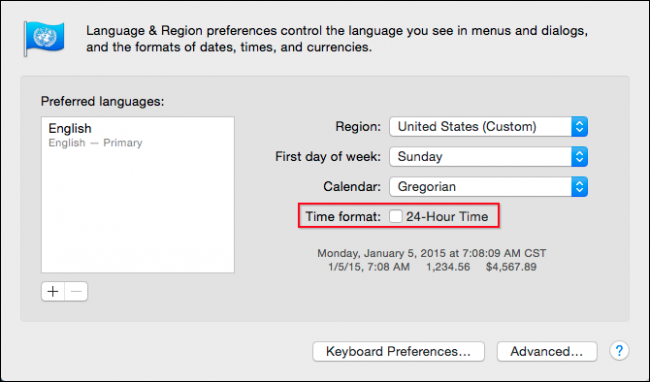Select English in preferred languages list
The width and height of the screenshot is (650, 382).
click(x=70, y=128)
